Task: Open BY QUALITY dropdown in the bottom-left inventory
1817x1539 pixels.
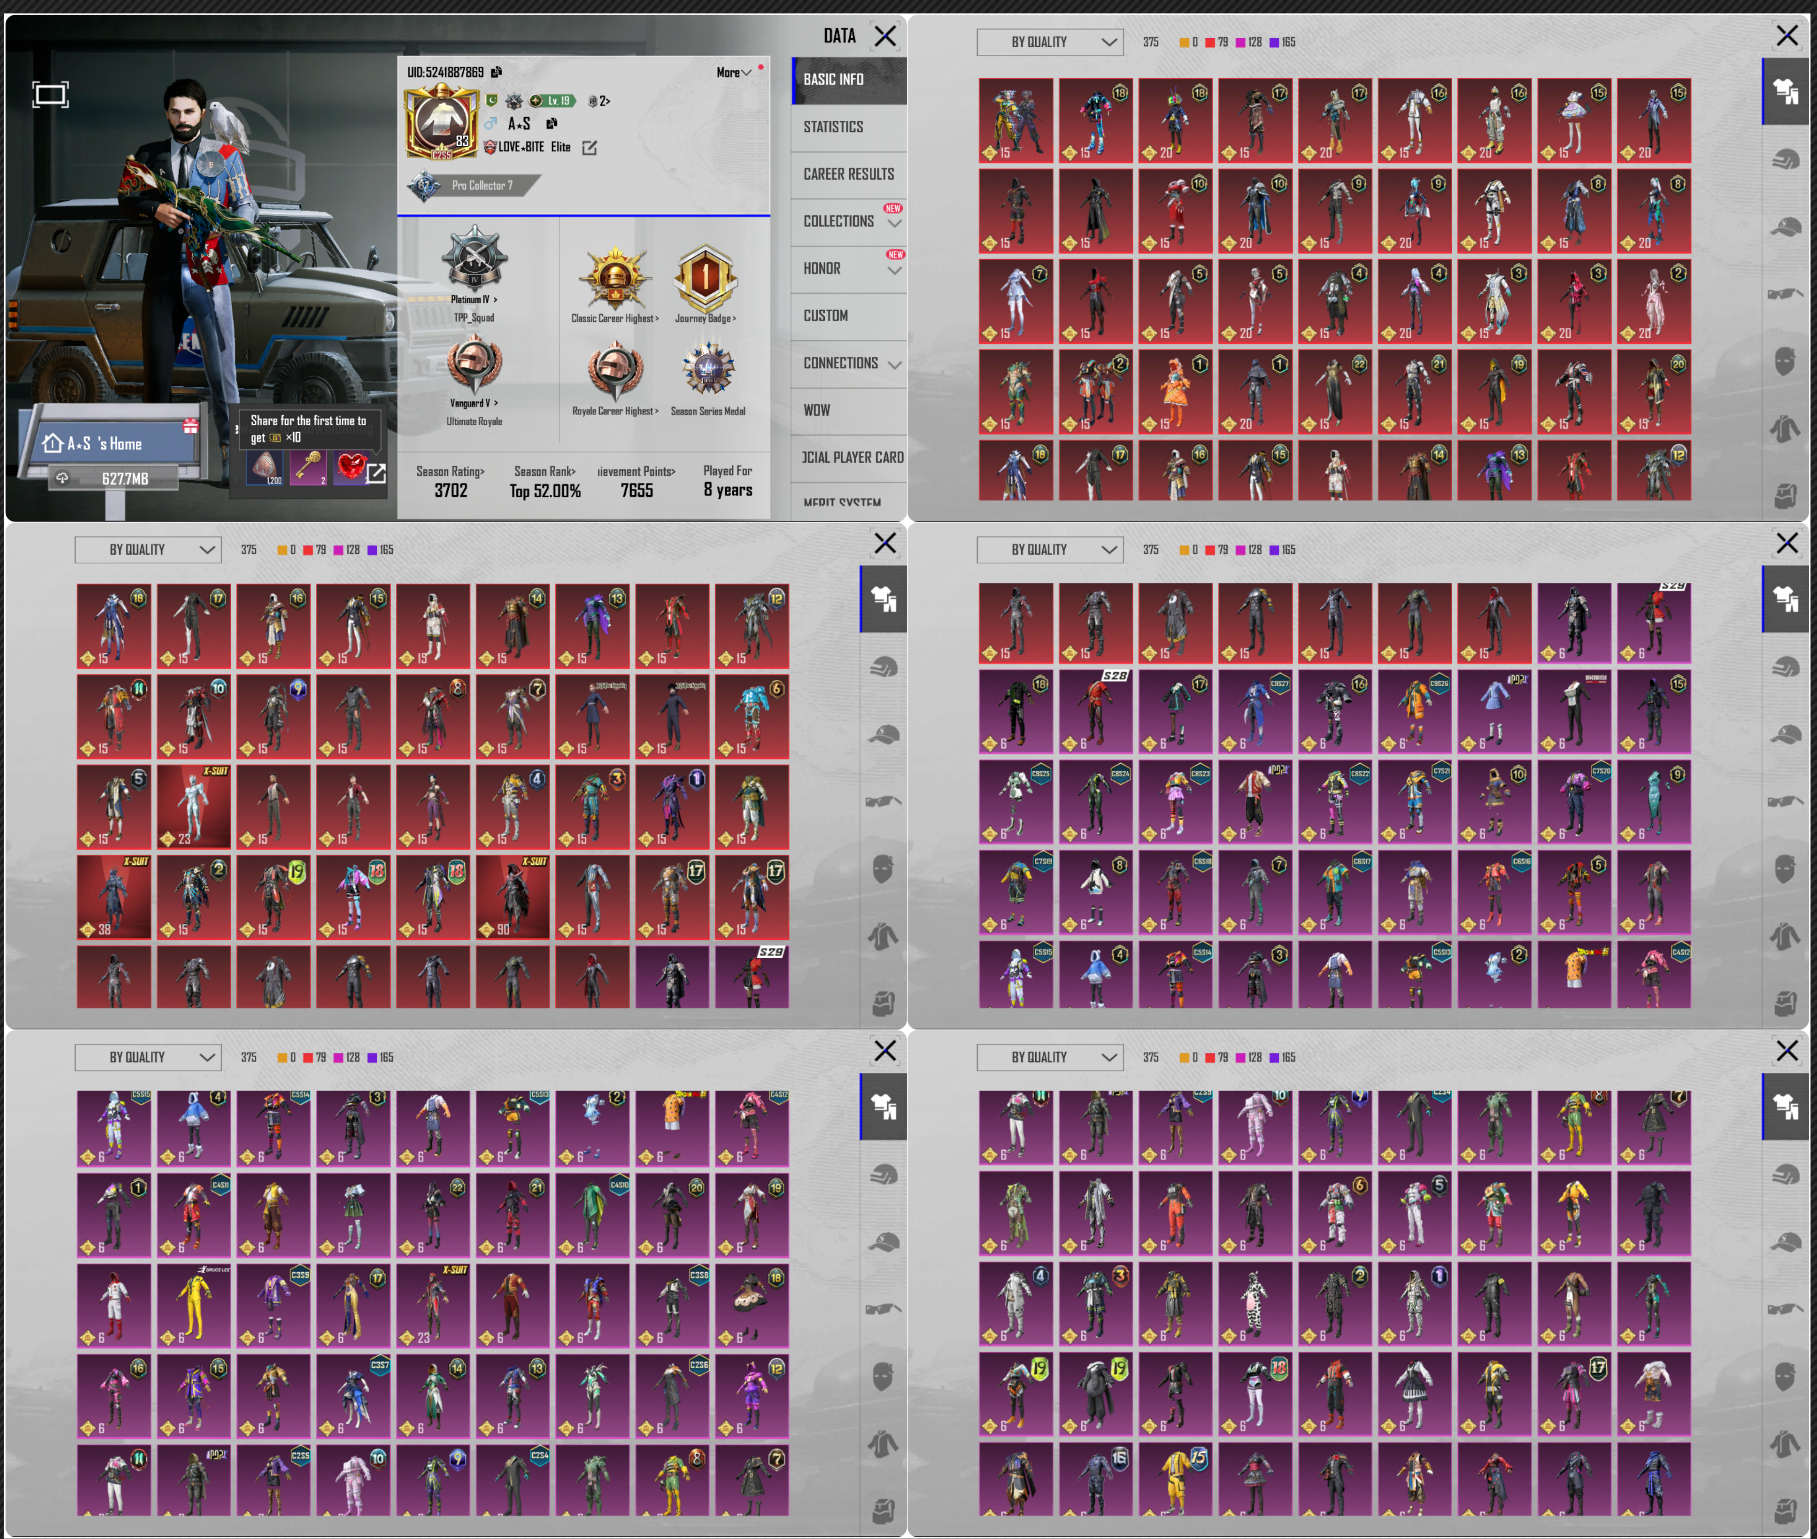Action: click(x=148, y=1057)
